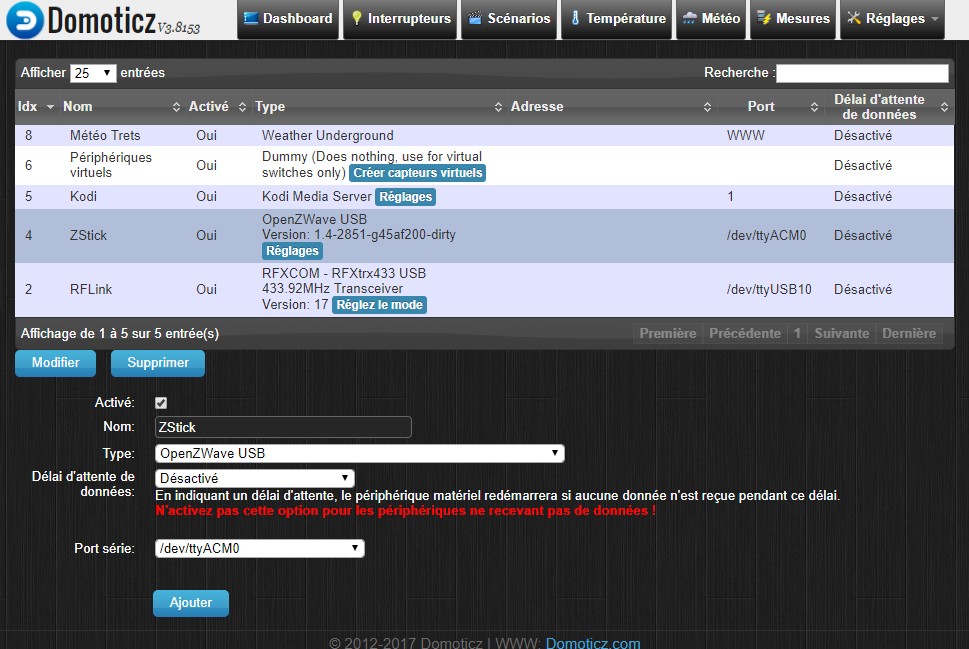Click the Dashboard monitor icon
This screenshot has height=649, width=969.
coord(250,19)
